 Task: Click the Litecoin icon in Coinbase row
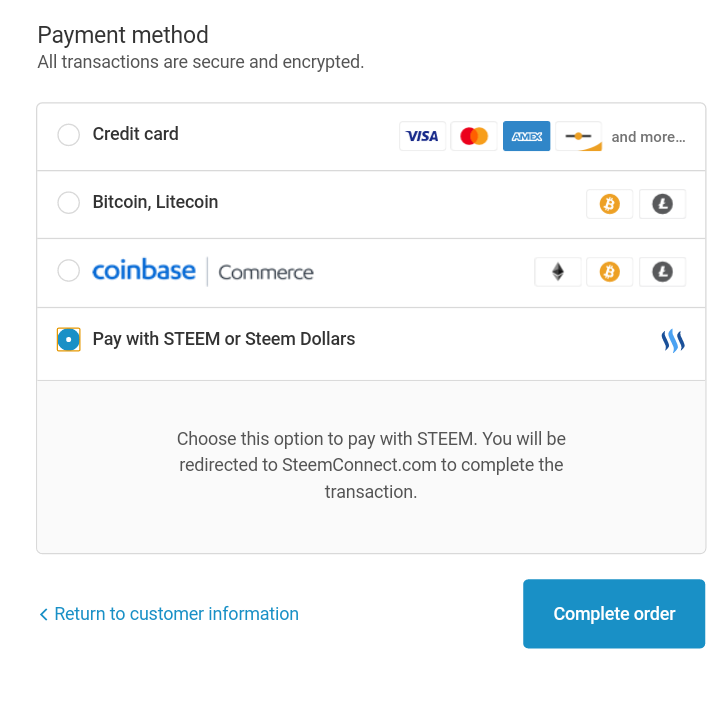tap(662, 272)
